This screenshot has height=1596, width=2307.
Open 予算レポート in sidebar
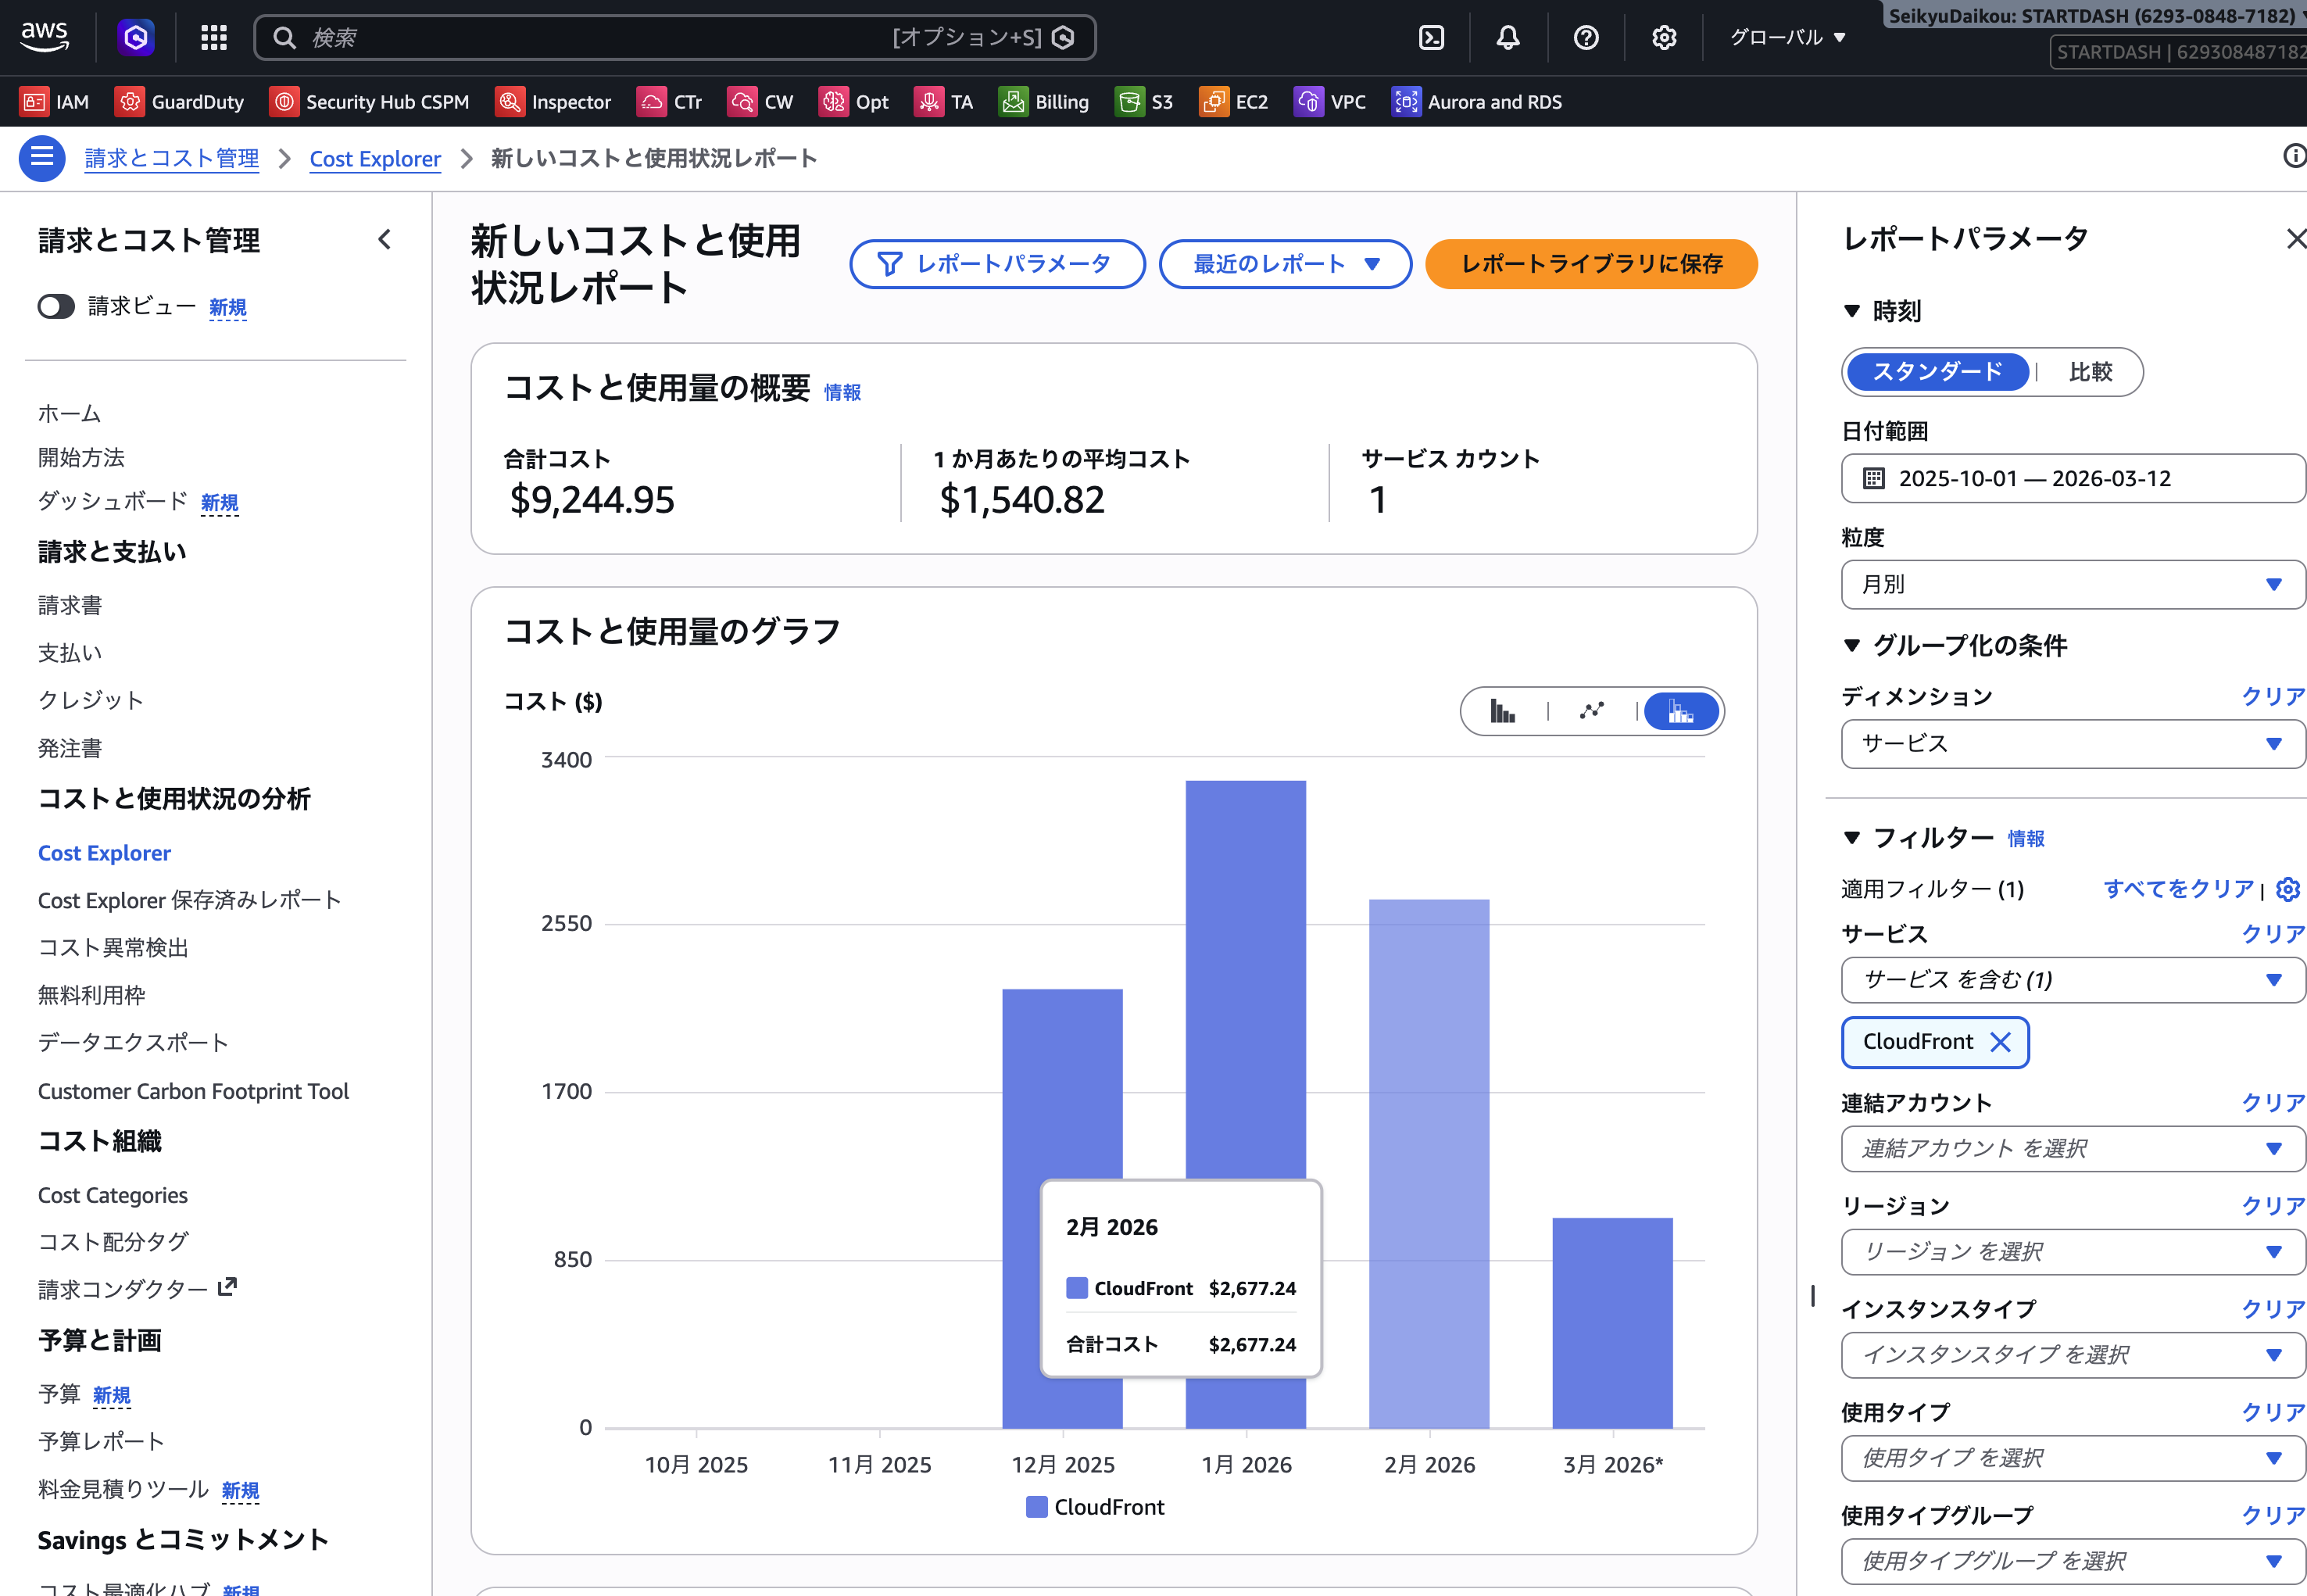101,1441
